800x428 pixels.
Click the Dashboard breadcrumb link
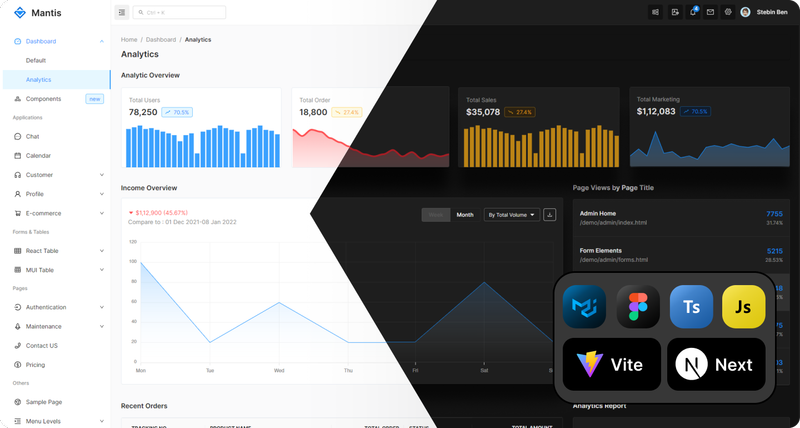coord(161,39)
